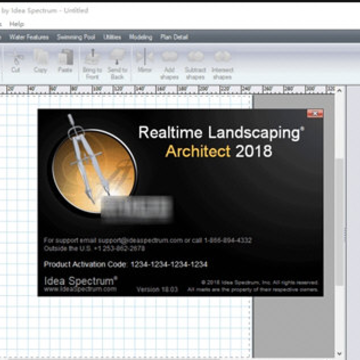The image size is (360, 360).
Task: Select the Mirror tool
Action: (x=145, y=61)
